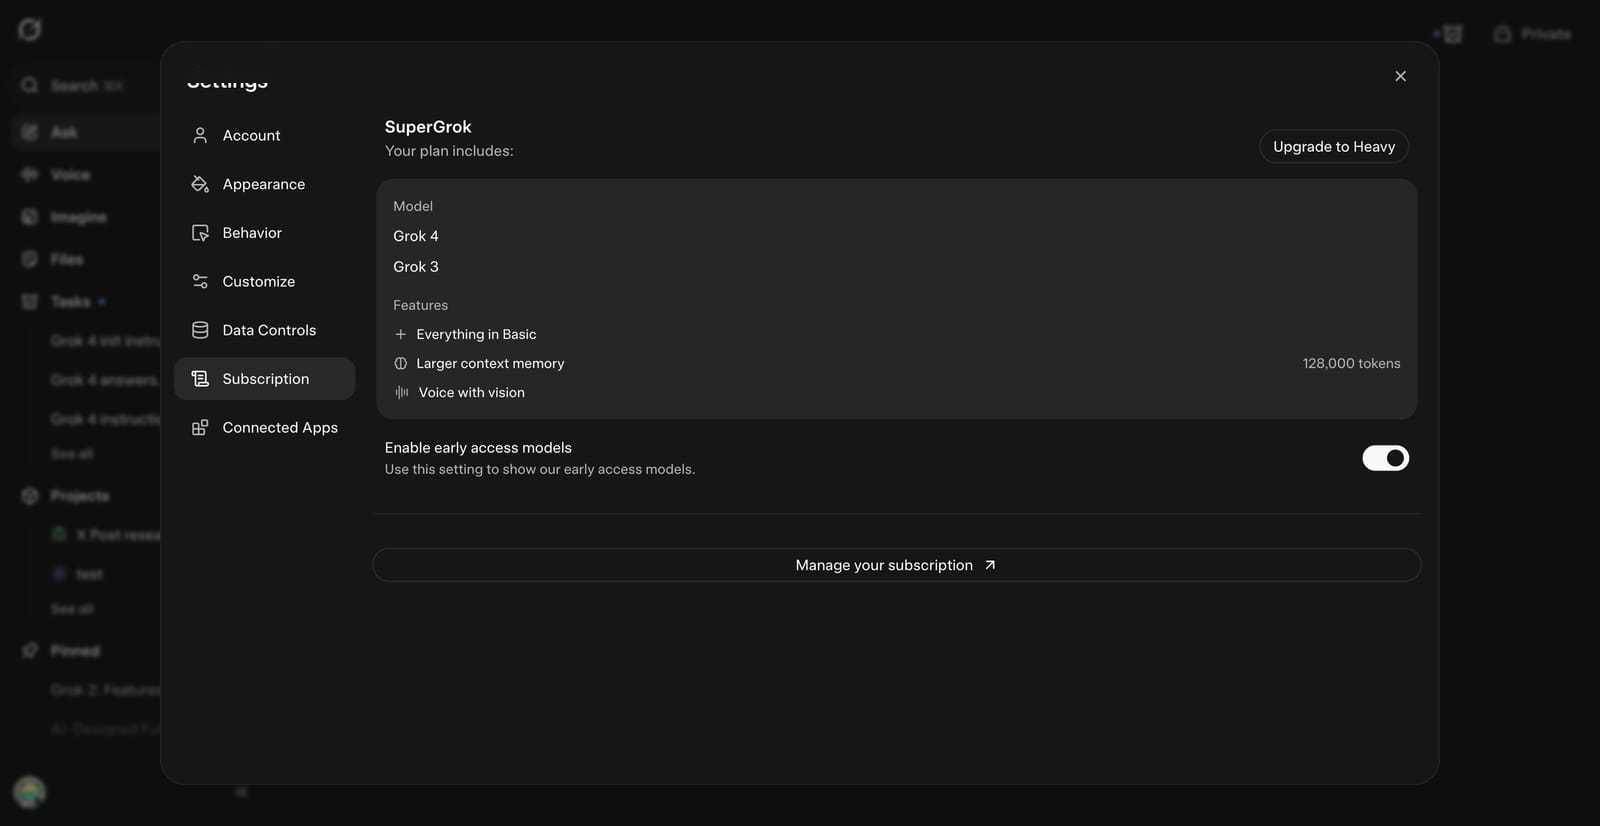Open Search in the background sidebar

86,86
